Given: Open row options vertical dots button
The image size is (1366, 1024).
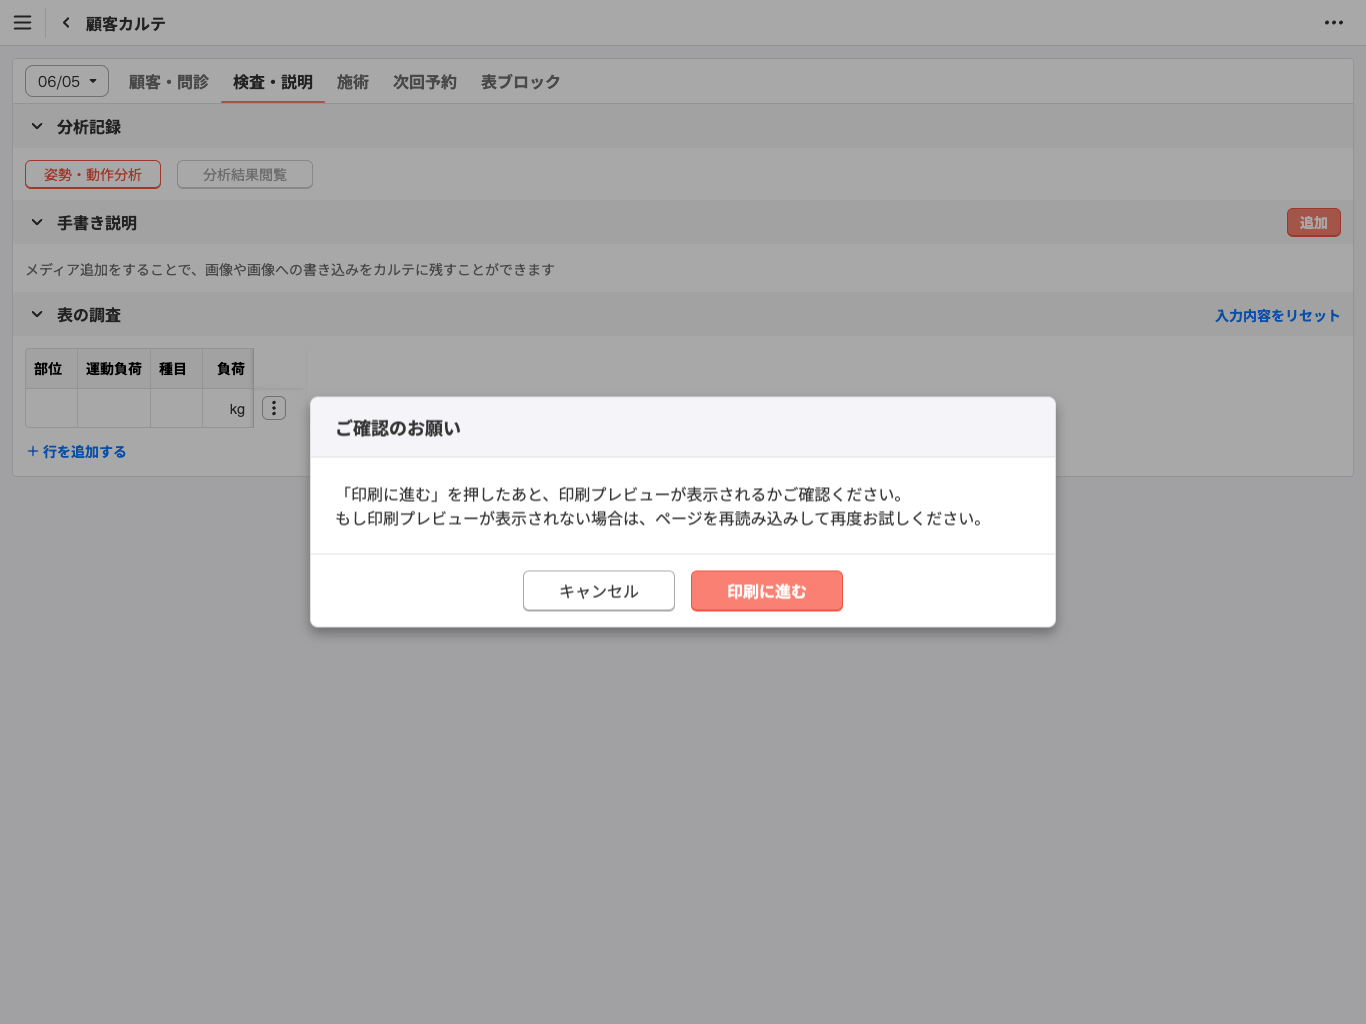Looking at the screenshot, I should [274, 408].
